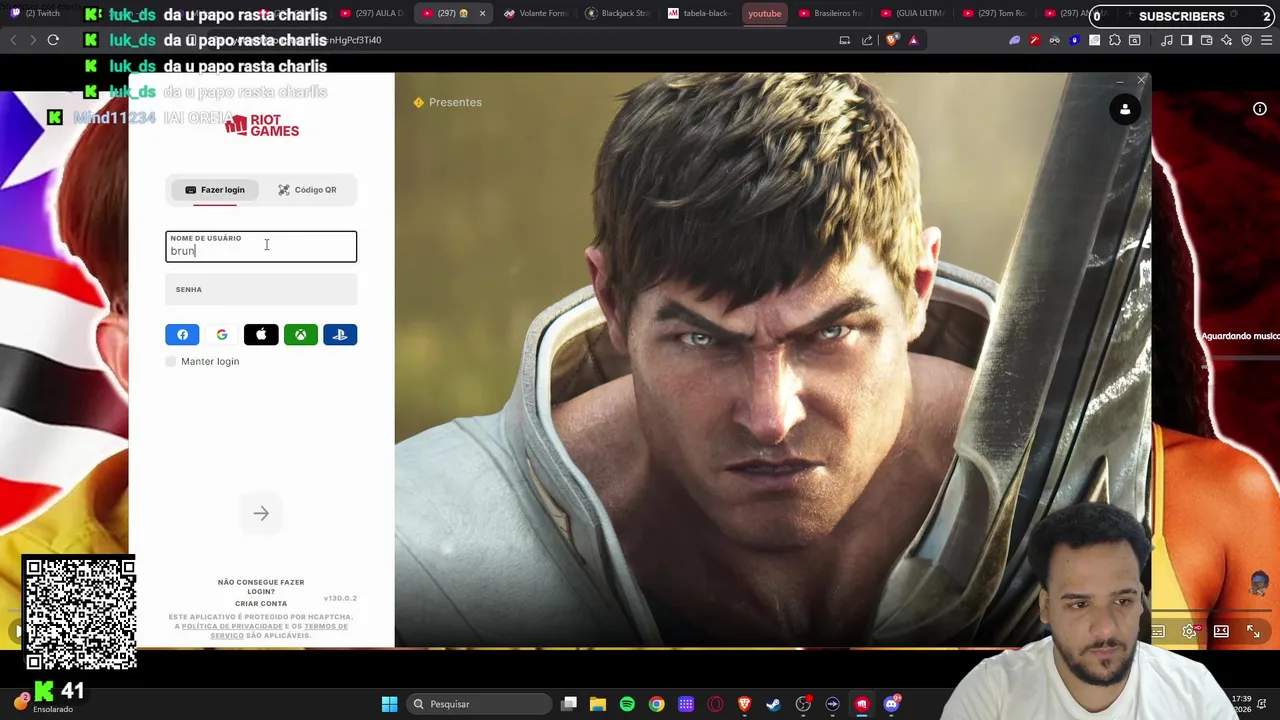Screen dimensions: 1280x720
Task: Open the Termos de Serviço link
Action: [x=279, y=631]
